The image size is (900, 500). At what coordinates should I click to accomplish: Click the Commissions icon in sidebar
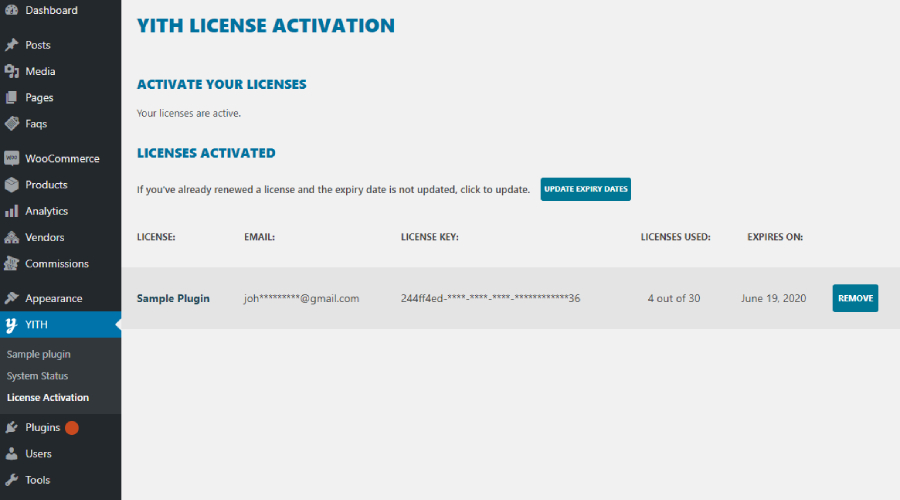(x=11, y=263)
